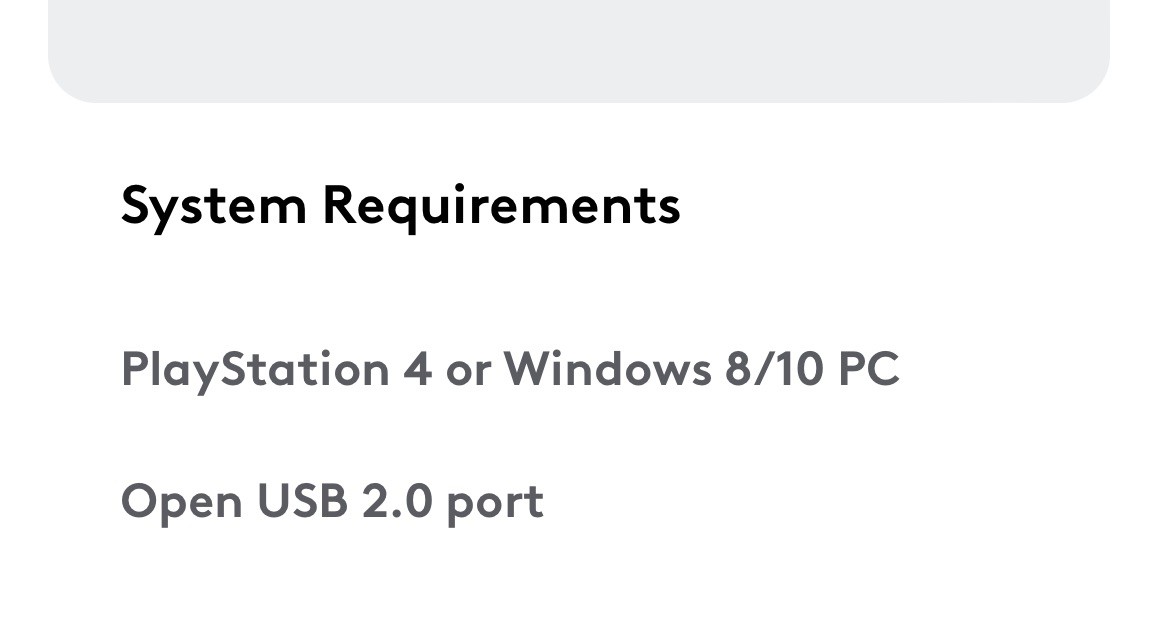1170x620 pixels.
Task: Click the word USB
Action: coord(303,501)
